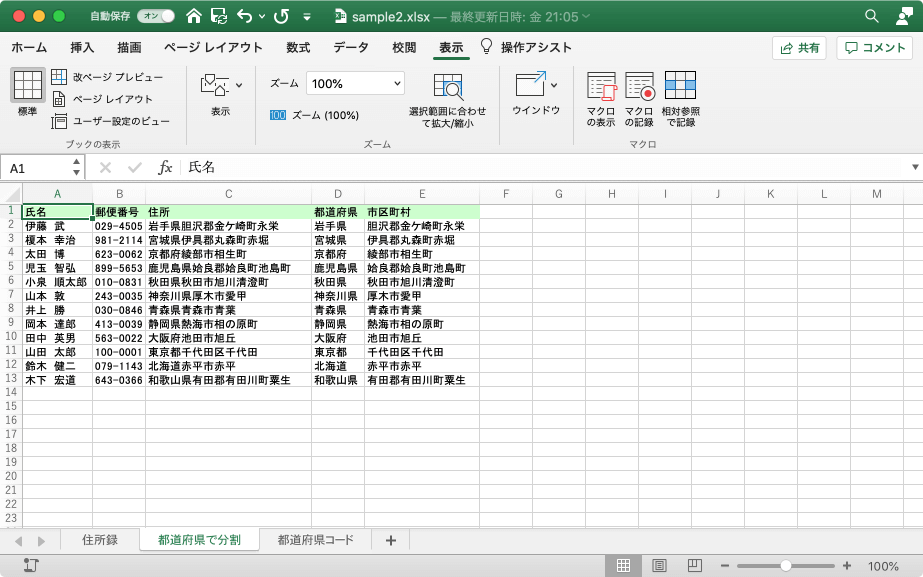The image size is (923, 577).
Task: Click the select-all corner of the grid
Action: tap(11, 194)
